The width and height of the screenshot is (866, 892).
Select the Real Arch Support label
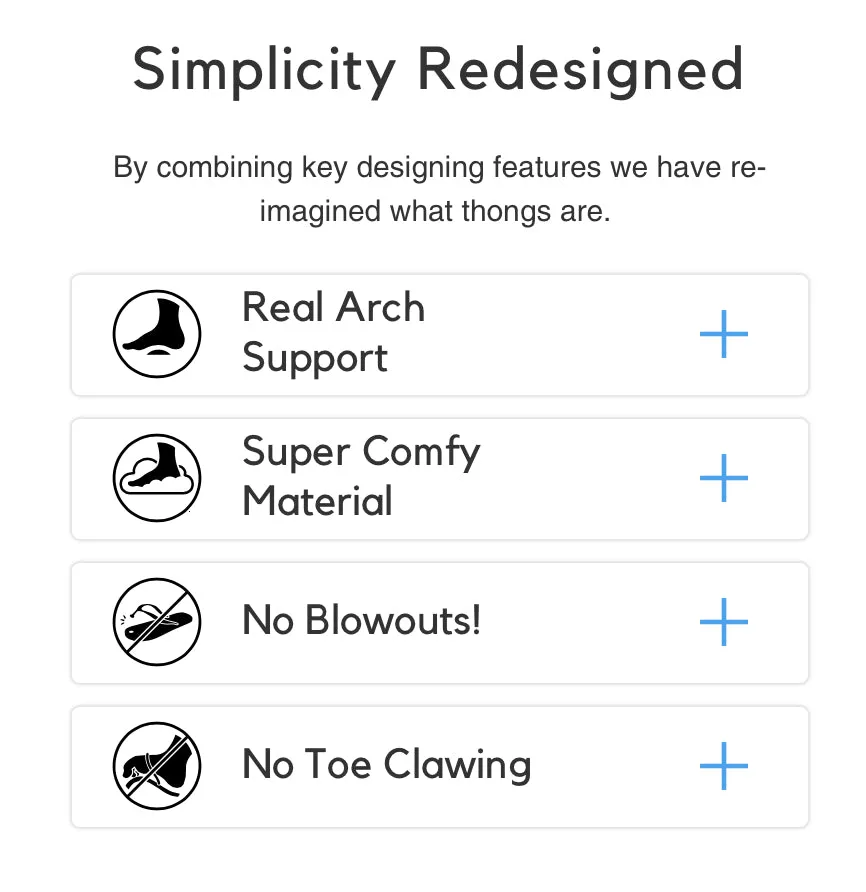tap(333, 332)
